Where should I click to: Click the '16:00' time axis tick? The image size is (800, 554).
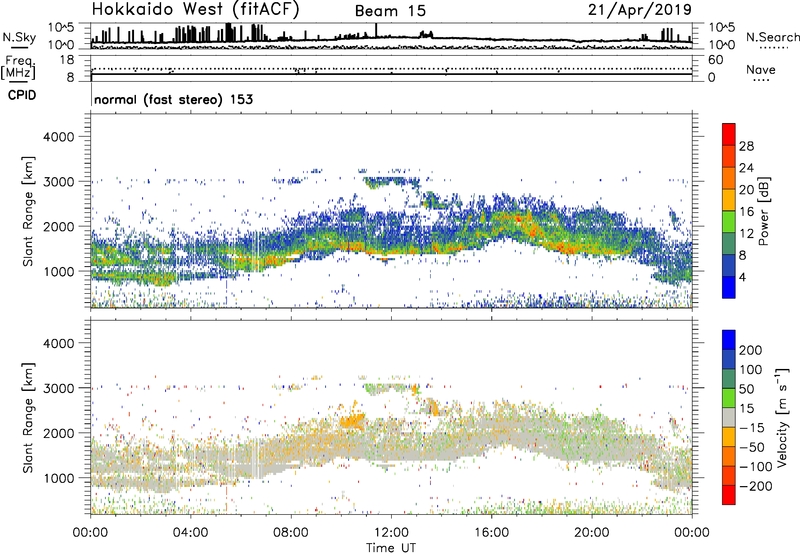tap(491, 533)
